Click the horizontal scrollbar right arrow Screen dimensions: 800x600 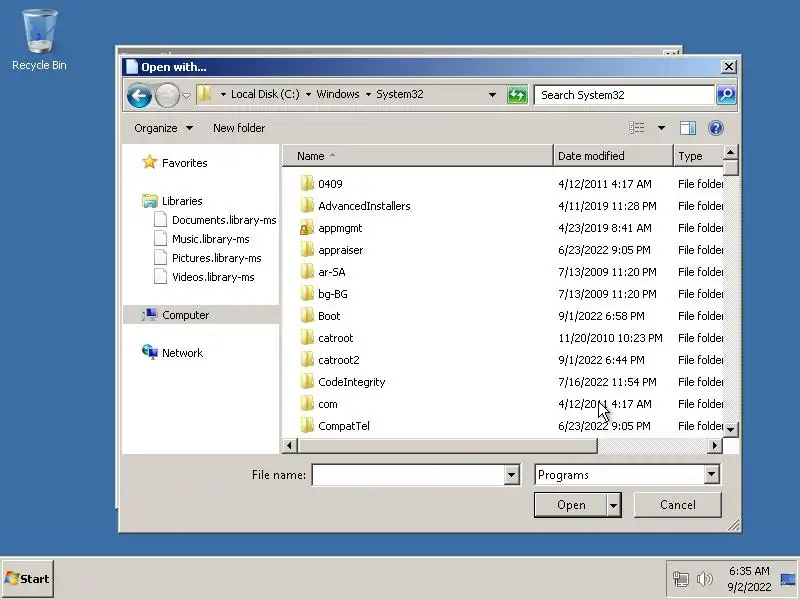(714, 445)
